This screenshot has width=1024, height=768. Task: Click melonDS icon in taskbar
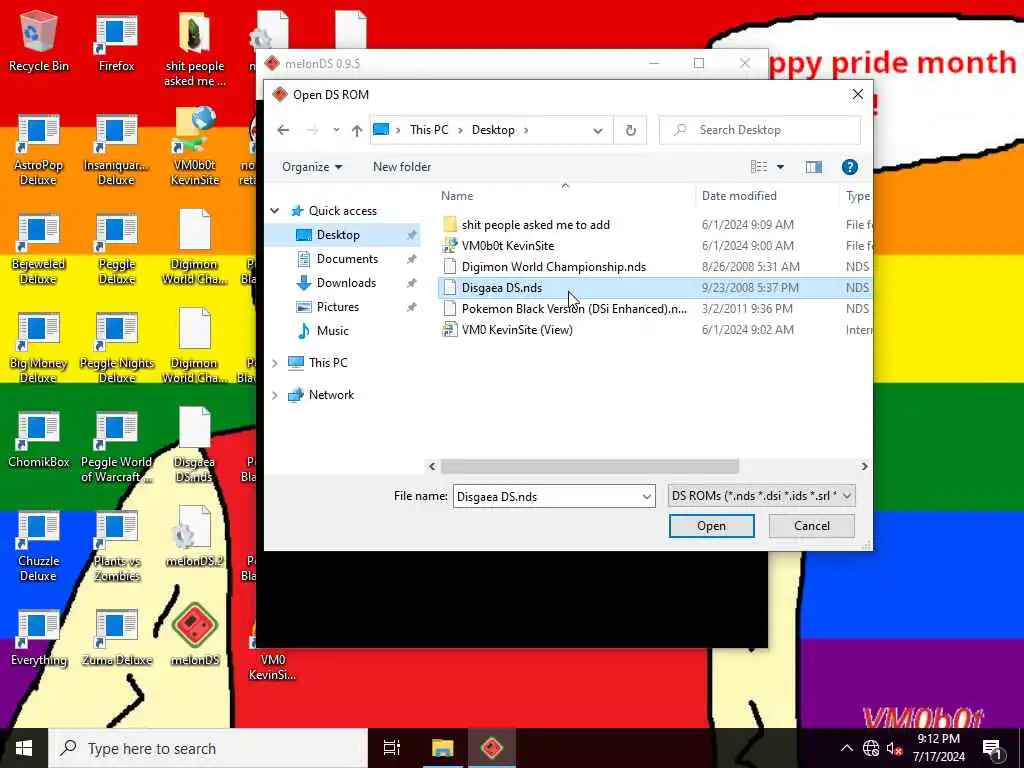coord(492,748)
